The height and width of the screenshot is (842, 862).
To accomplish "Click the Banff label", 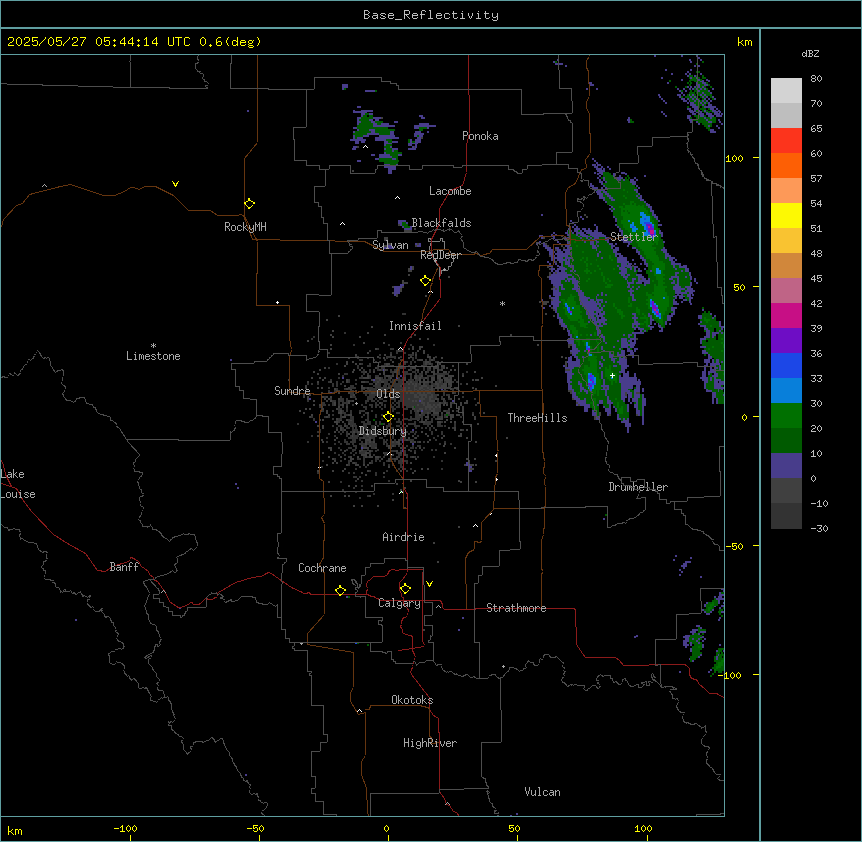I will (x=124, y=567).
